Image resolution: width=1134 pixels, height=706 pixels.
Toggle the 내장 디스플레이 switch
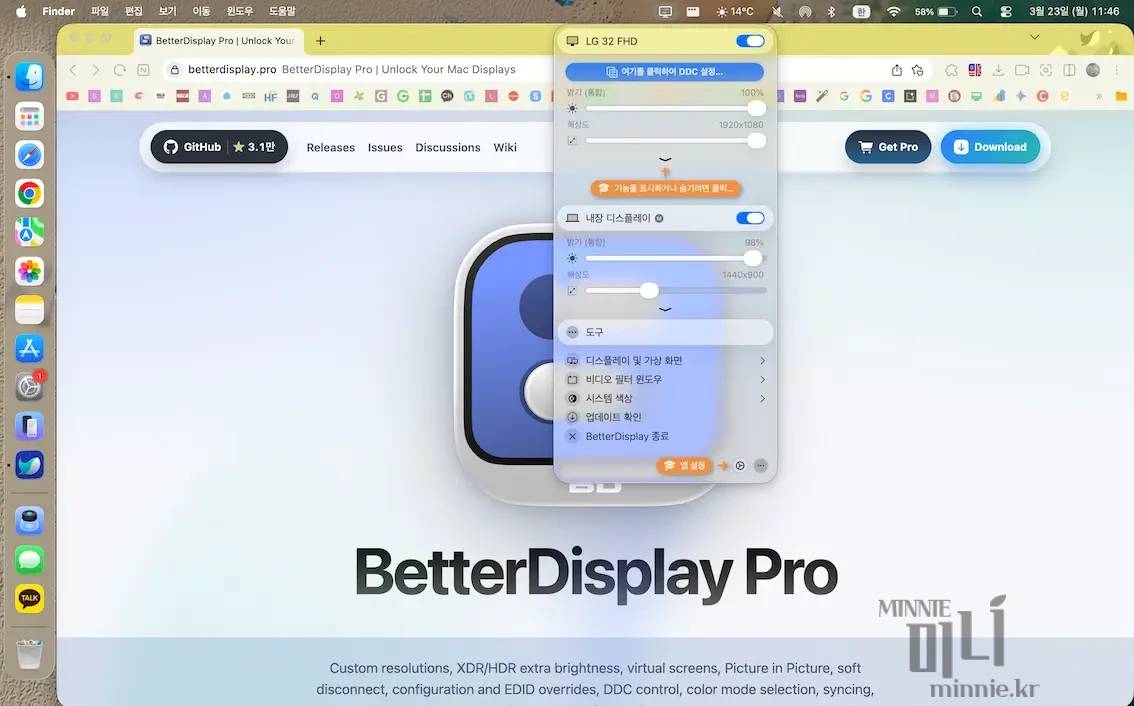tap(750, 218)
